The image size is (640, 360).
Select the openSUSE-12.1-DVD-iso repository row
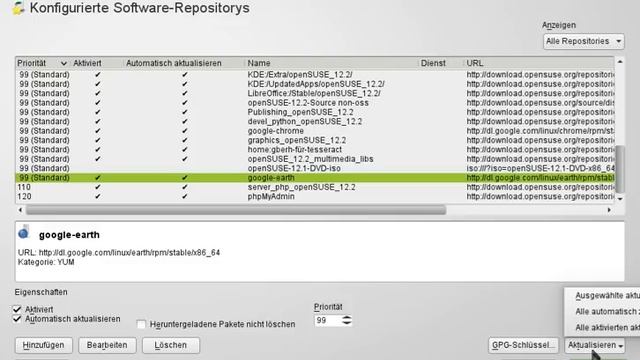point(315,169)
